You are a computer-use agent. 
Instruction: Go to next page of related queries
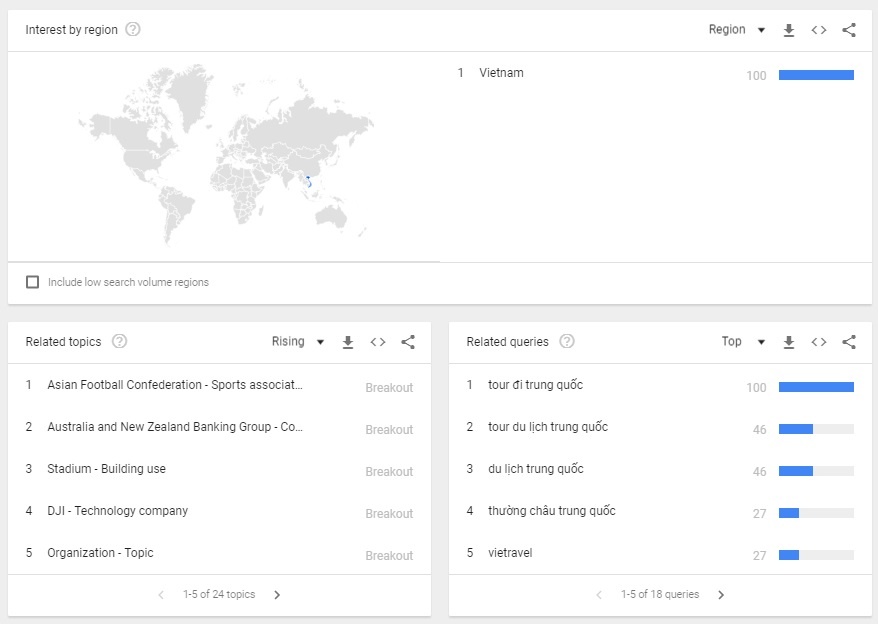[721, 595]
